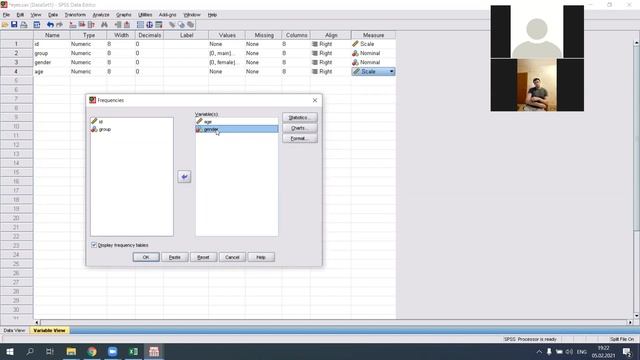Click the arrow button to move variable back

pos(184,177)
